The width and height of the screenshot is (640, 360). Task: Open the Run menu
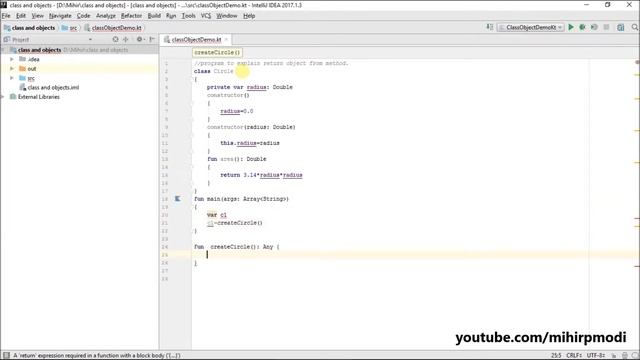(171, 16)
